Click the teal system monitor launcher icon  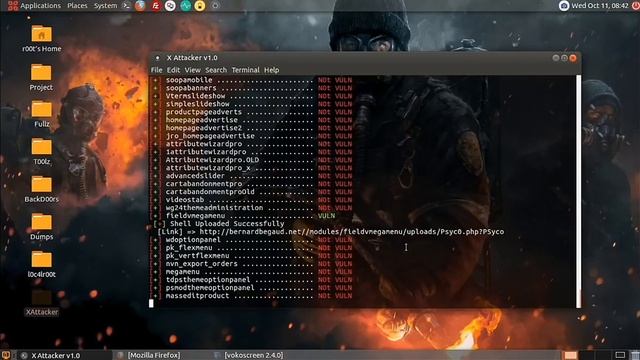[185, 6]
